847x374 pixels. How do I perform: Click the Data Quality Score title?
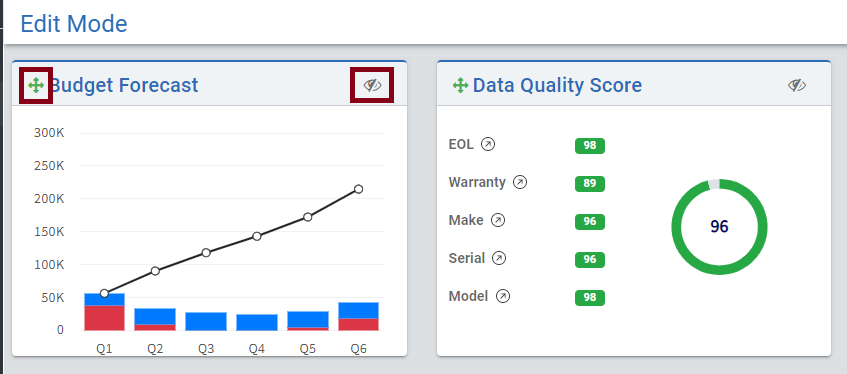coord(557,85)
